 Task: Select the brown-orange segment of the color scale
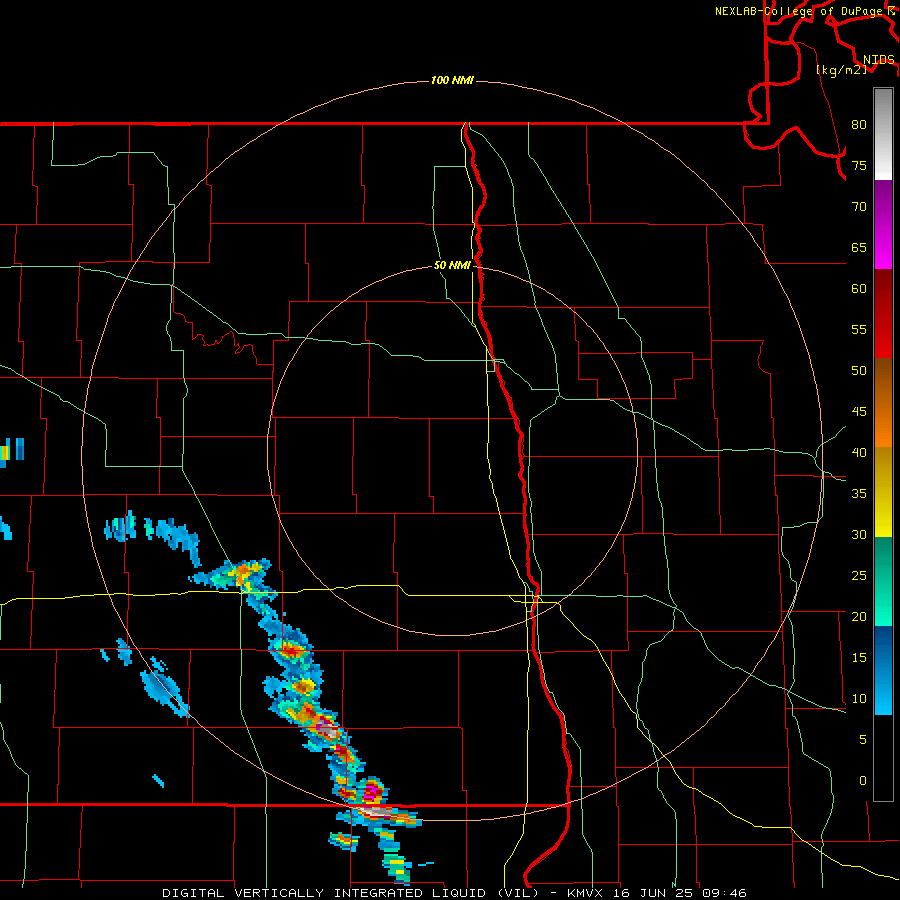883,402
